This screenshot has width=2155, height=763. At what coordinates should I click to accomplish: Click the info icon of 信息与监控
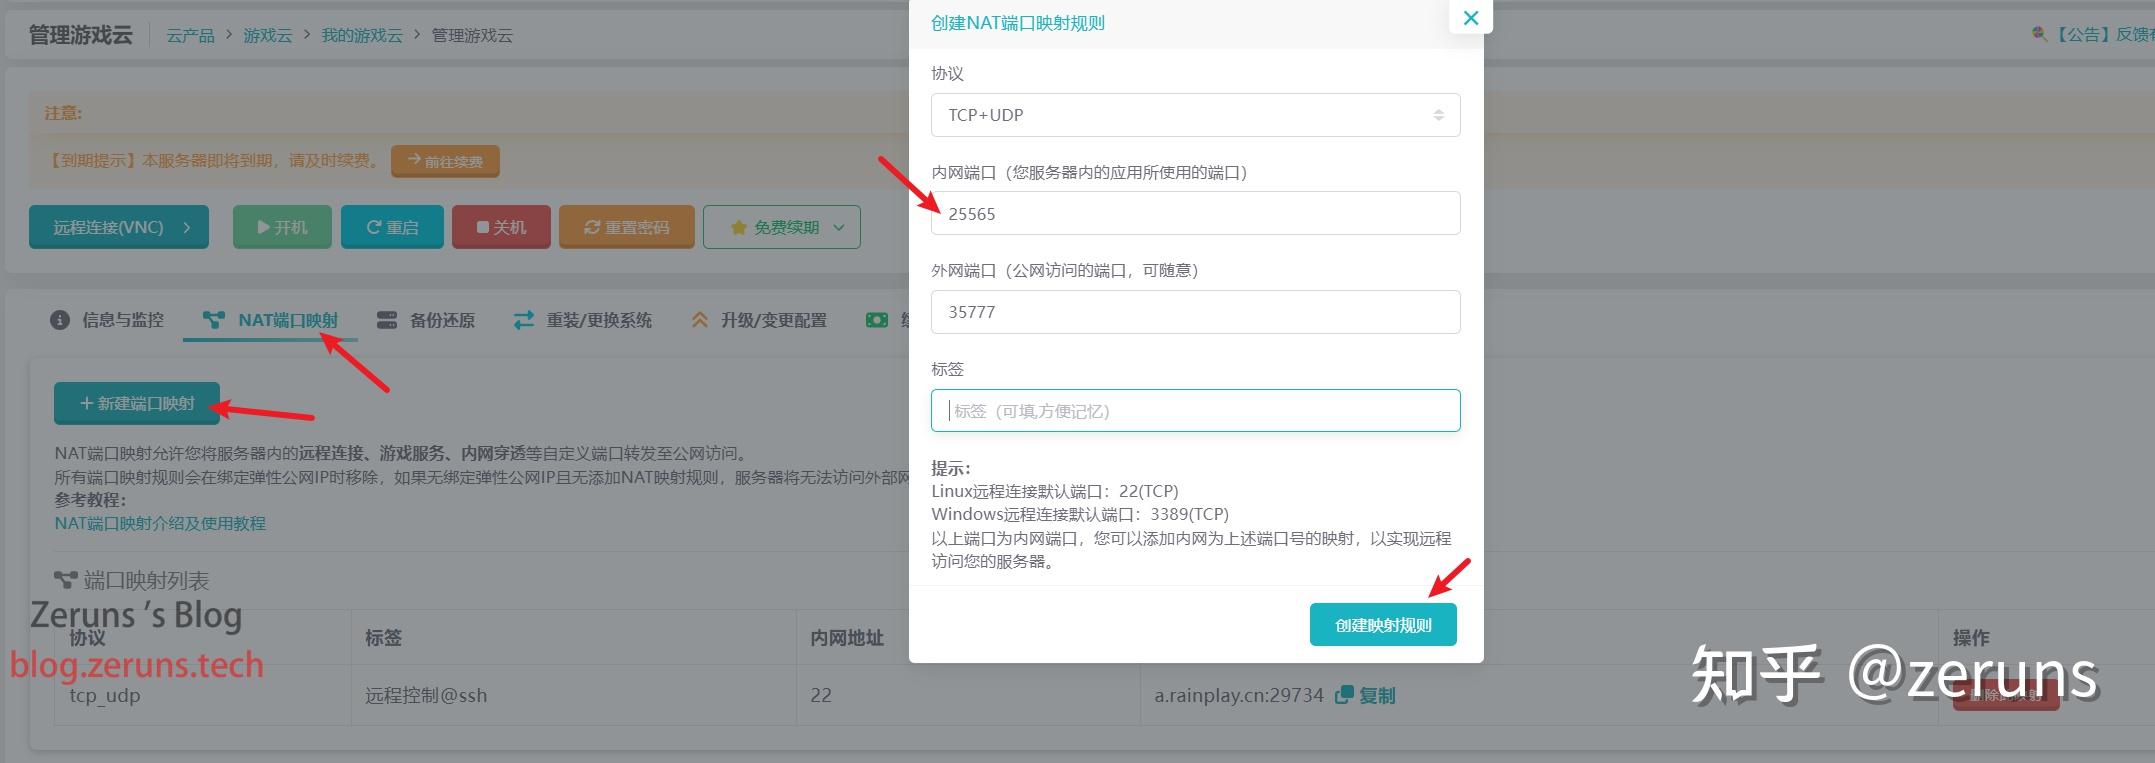[x=60, y=320]
